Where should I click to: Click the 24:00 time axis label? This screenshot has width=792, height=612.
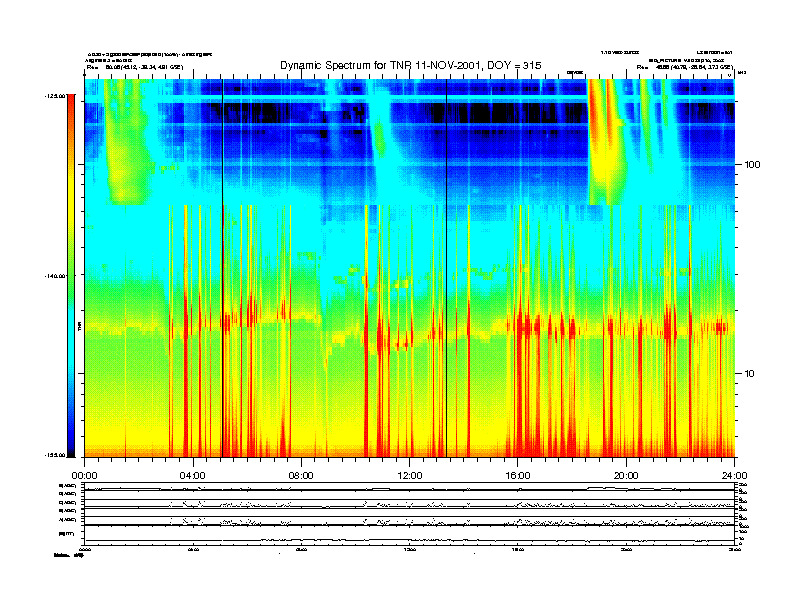734,476
